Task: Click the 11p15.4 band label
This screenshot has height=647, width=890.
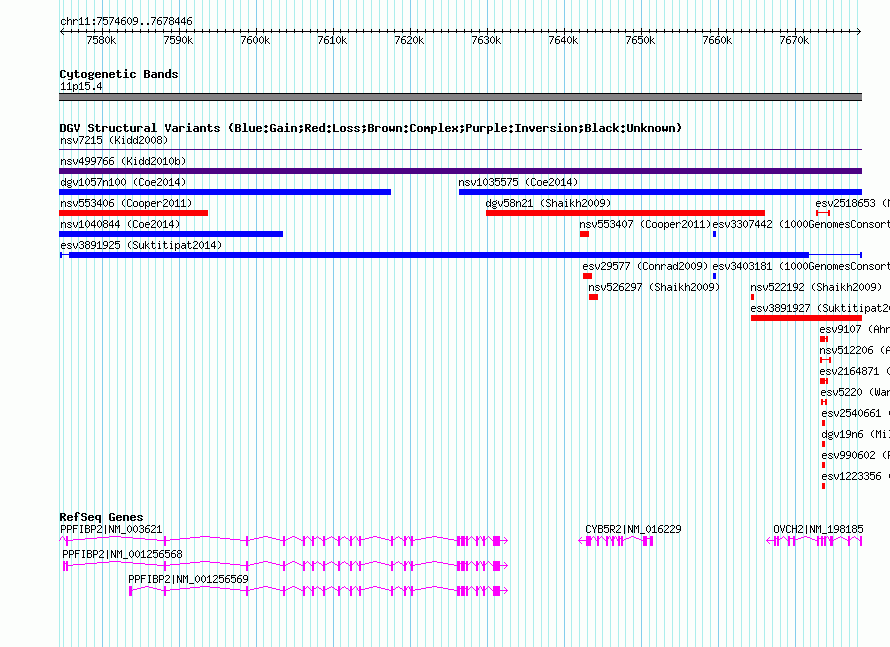Action: (81, 86)
